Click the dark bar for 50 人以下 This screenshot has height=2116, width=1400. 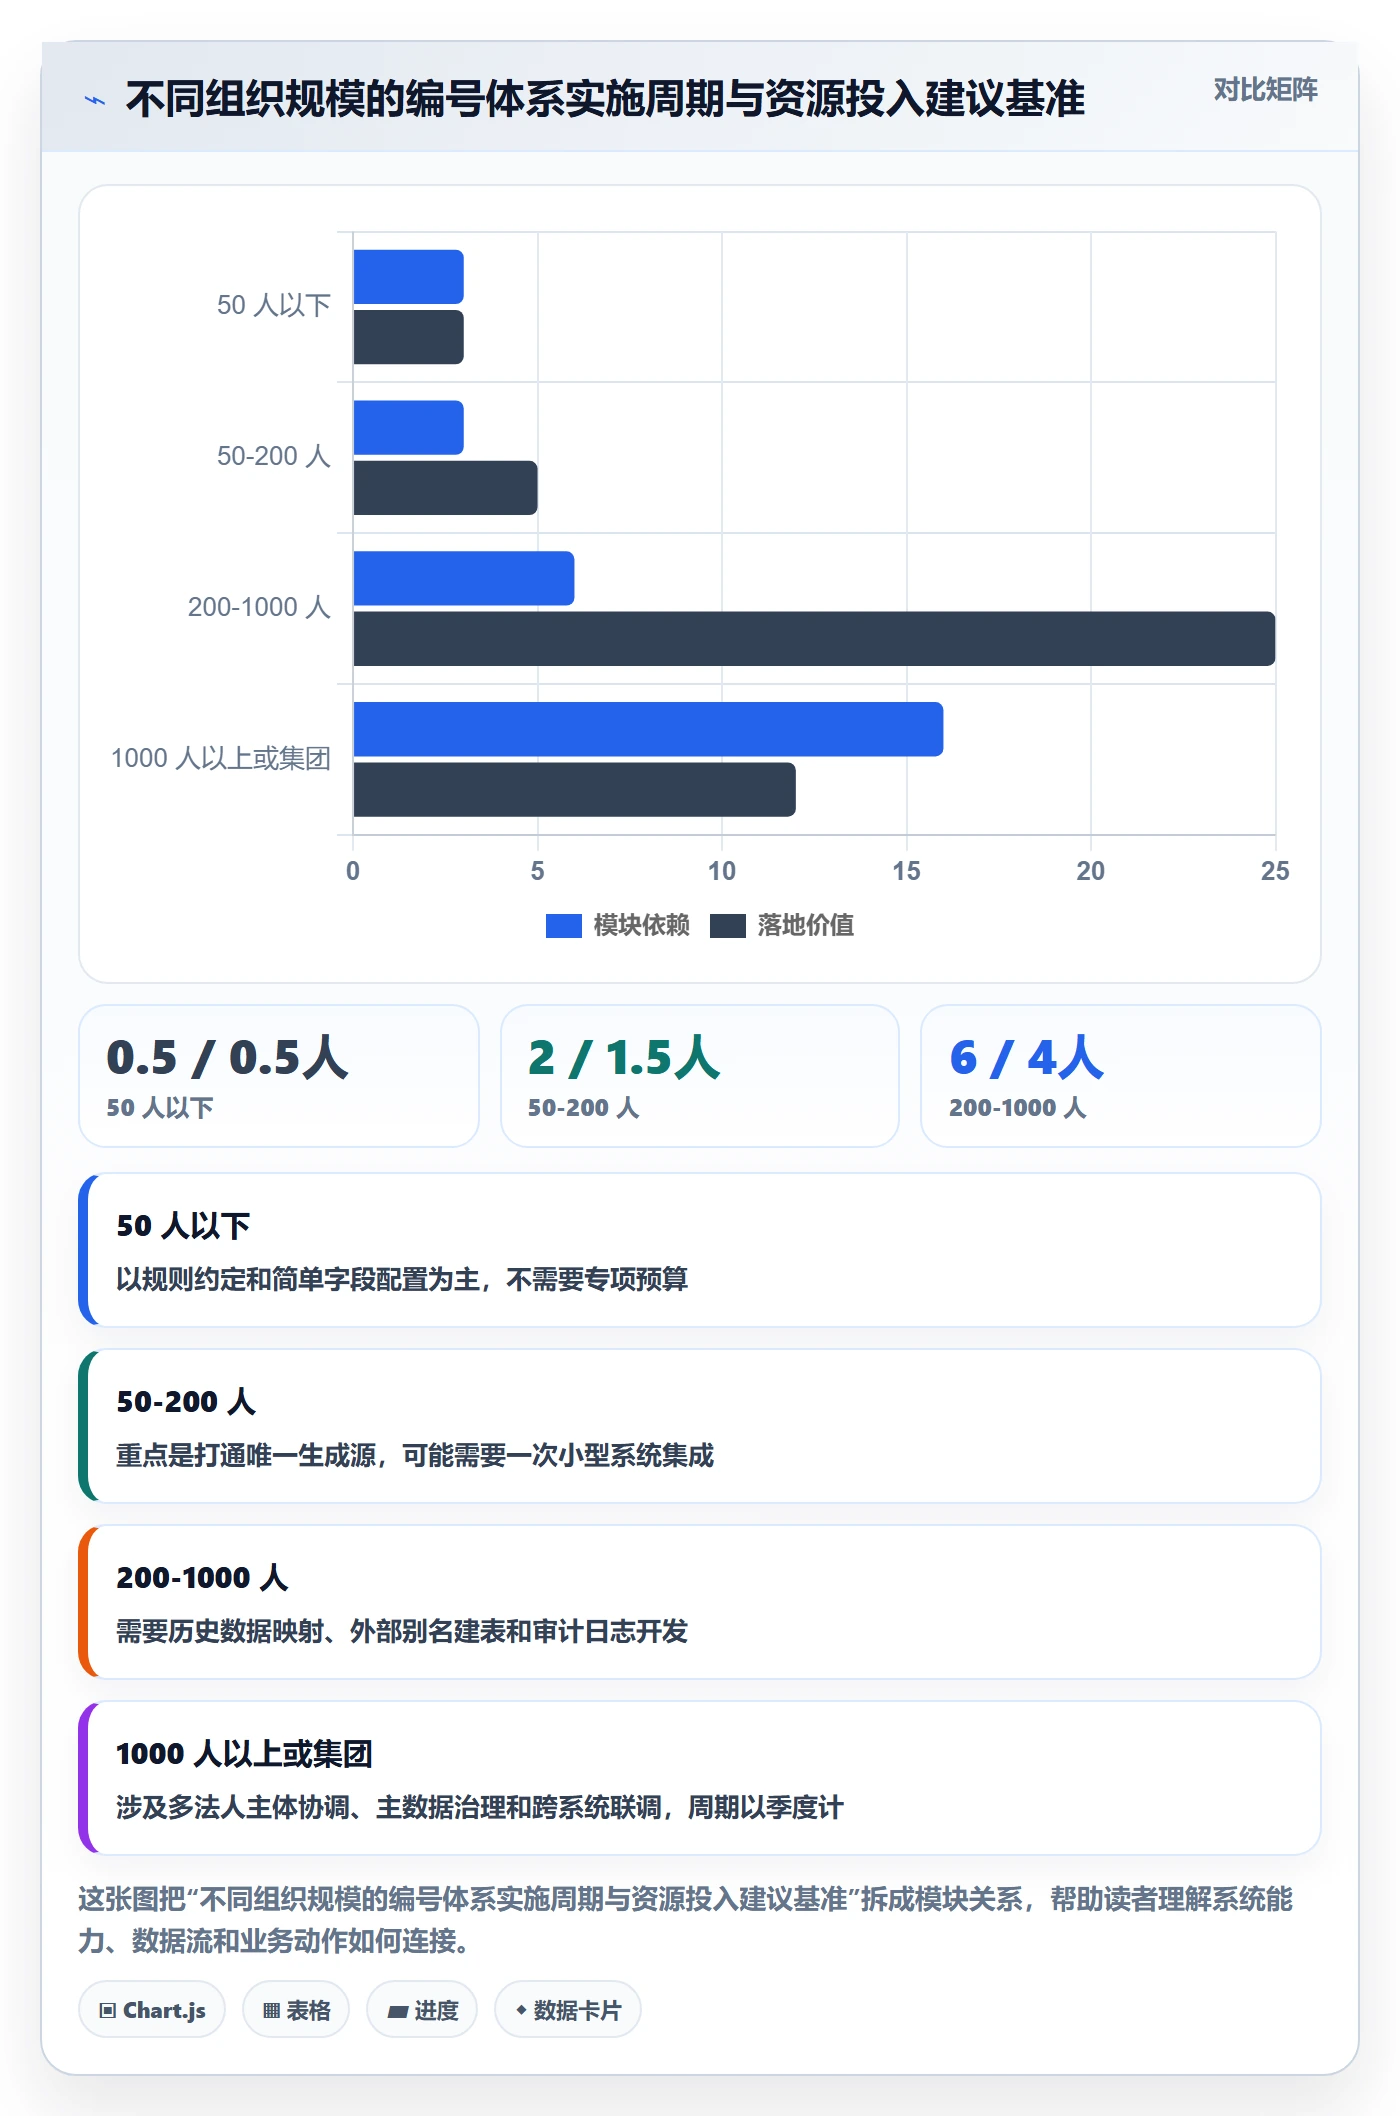(x=408, y=337)
